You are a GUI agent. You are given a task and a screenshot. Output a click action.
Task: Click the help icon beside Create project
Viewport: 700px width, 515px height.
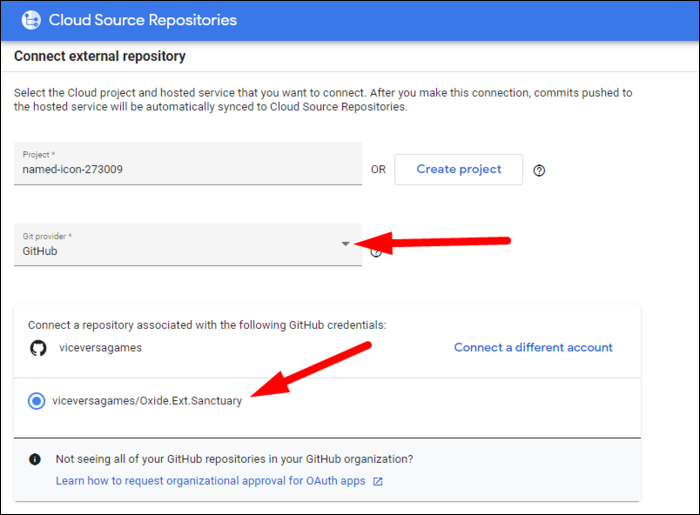(540, 170)
